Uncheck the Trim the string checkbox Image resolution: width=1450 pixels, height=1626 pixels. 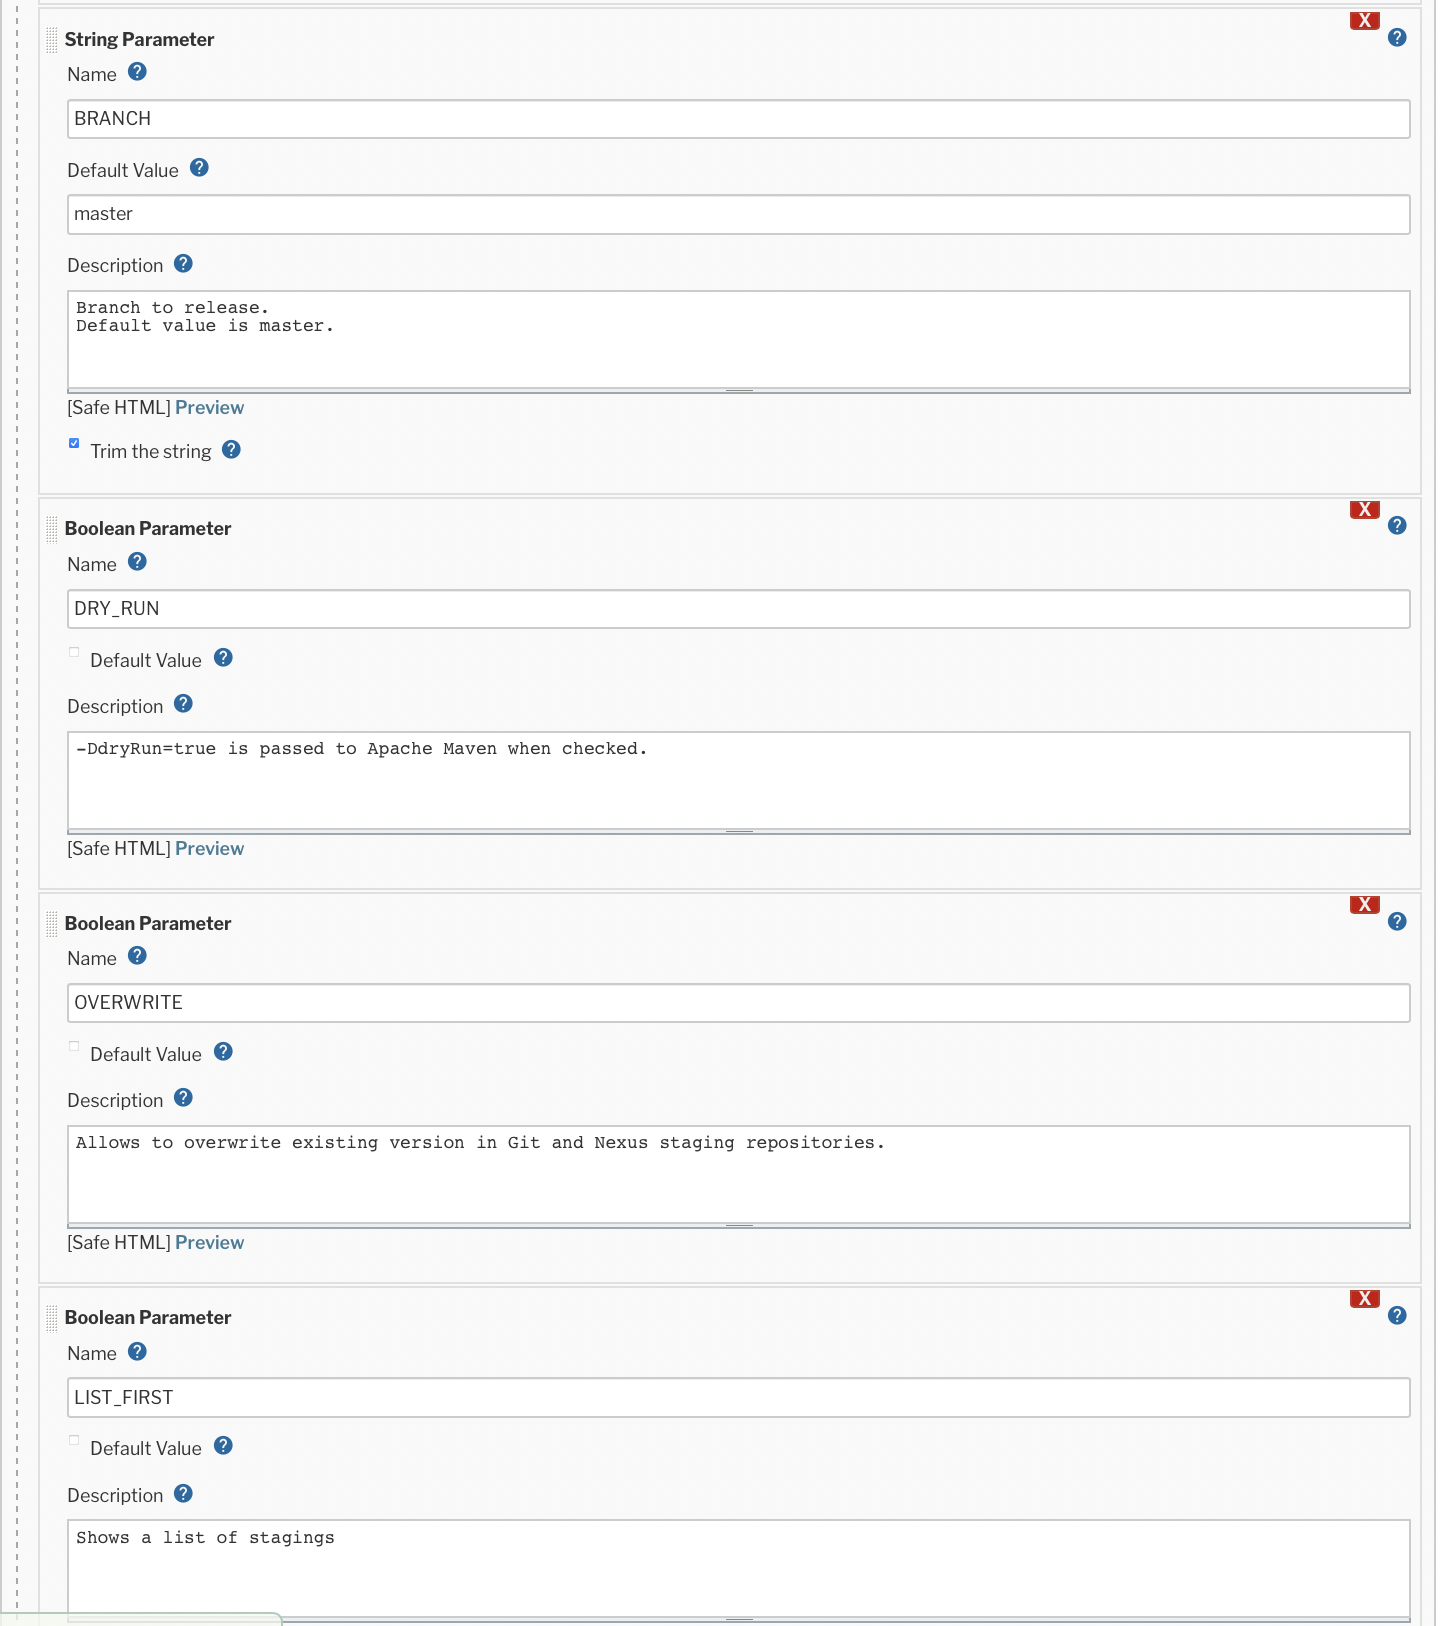[74, 443]
